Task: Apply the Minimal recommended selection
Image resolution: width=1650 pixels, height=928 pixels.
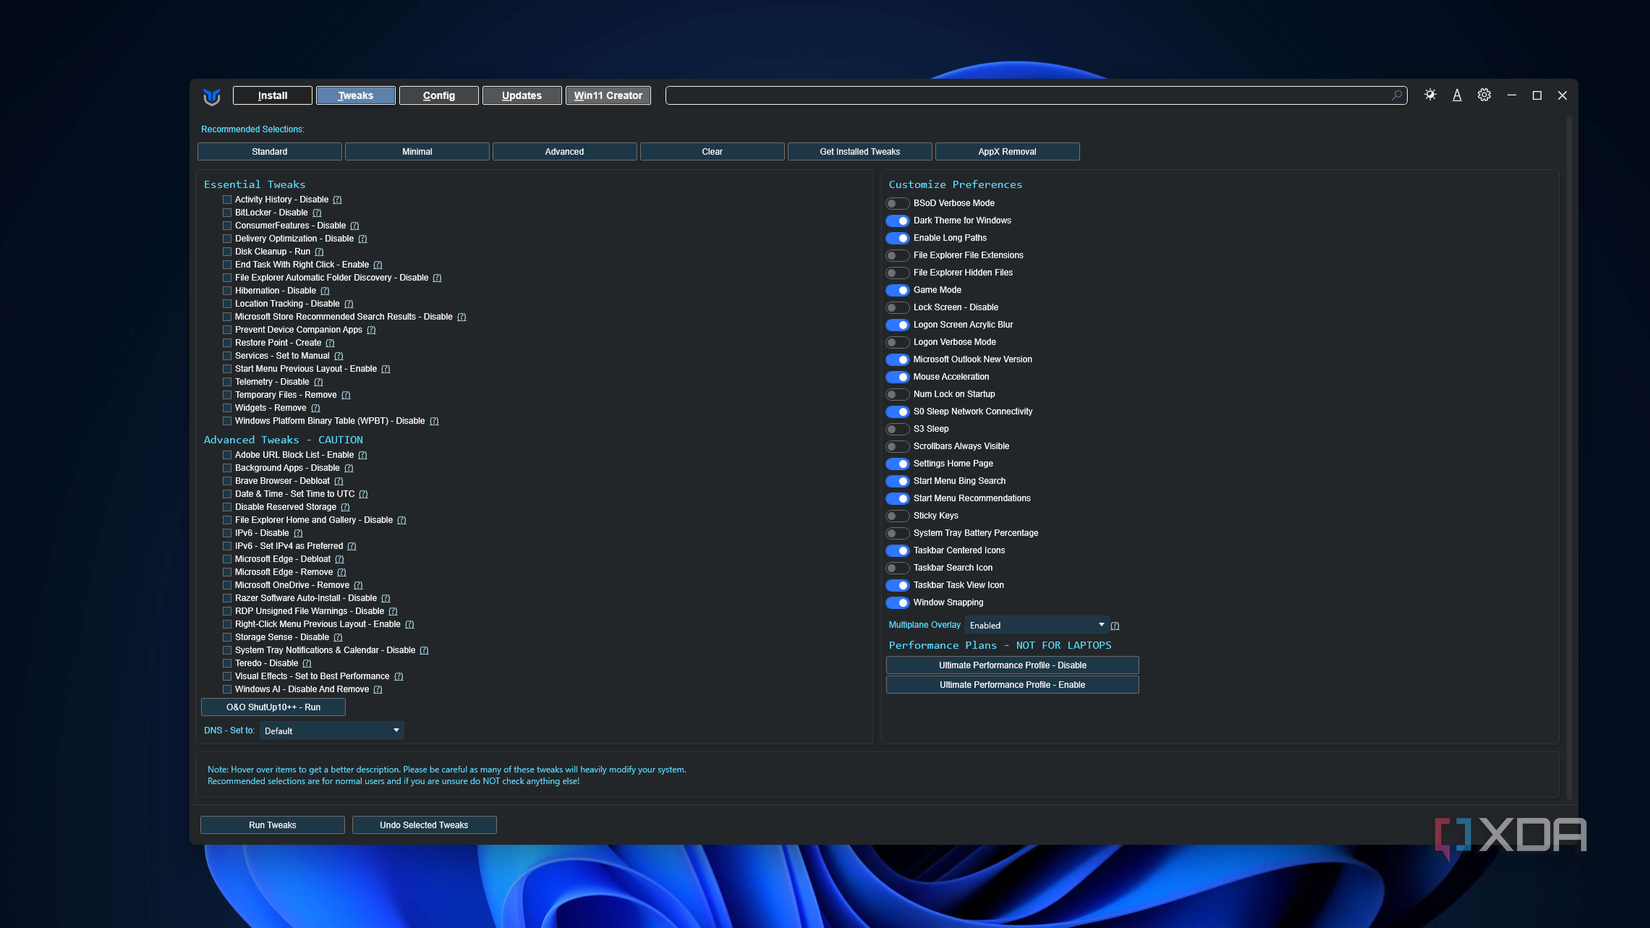Action: (417, 152)
